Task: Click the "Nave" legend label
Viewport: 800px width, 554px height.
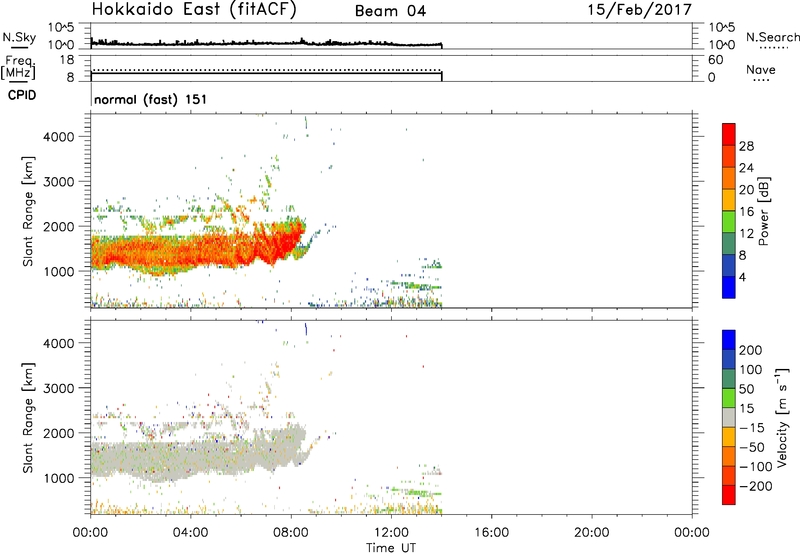Action: click(761, 69)
